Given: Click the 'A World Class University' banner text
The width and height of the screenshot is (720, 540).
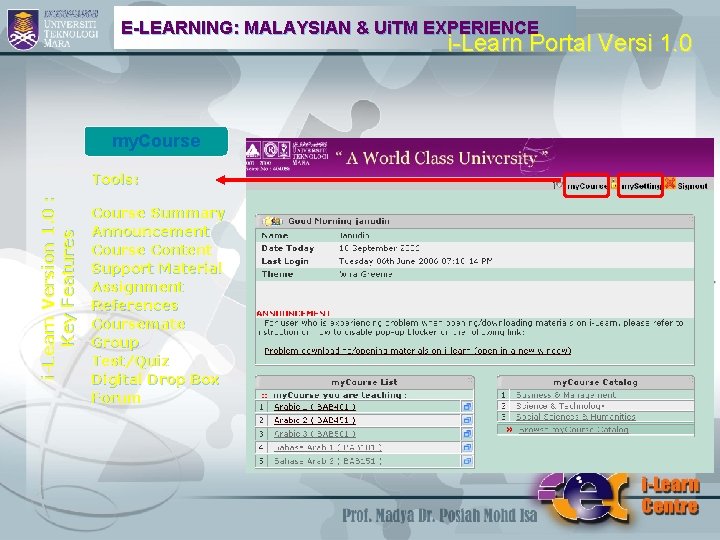Looking at the screenshot, I should (441, 158).
